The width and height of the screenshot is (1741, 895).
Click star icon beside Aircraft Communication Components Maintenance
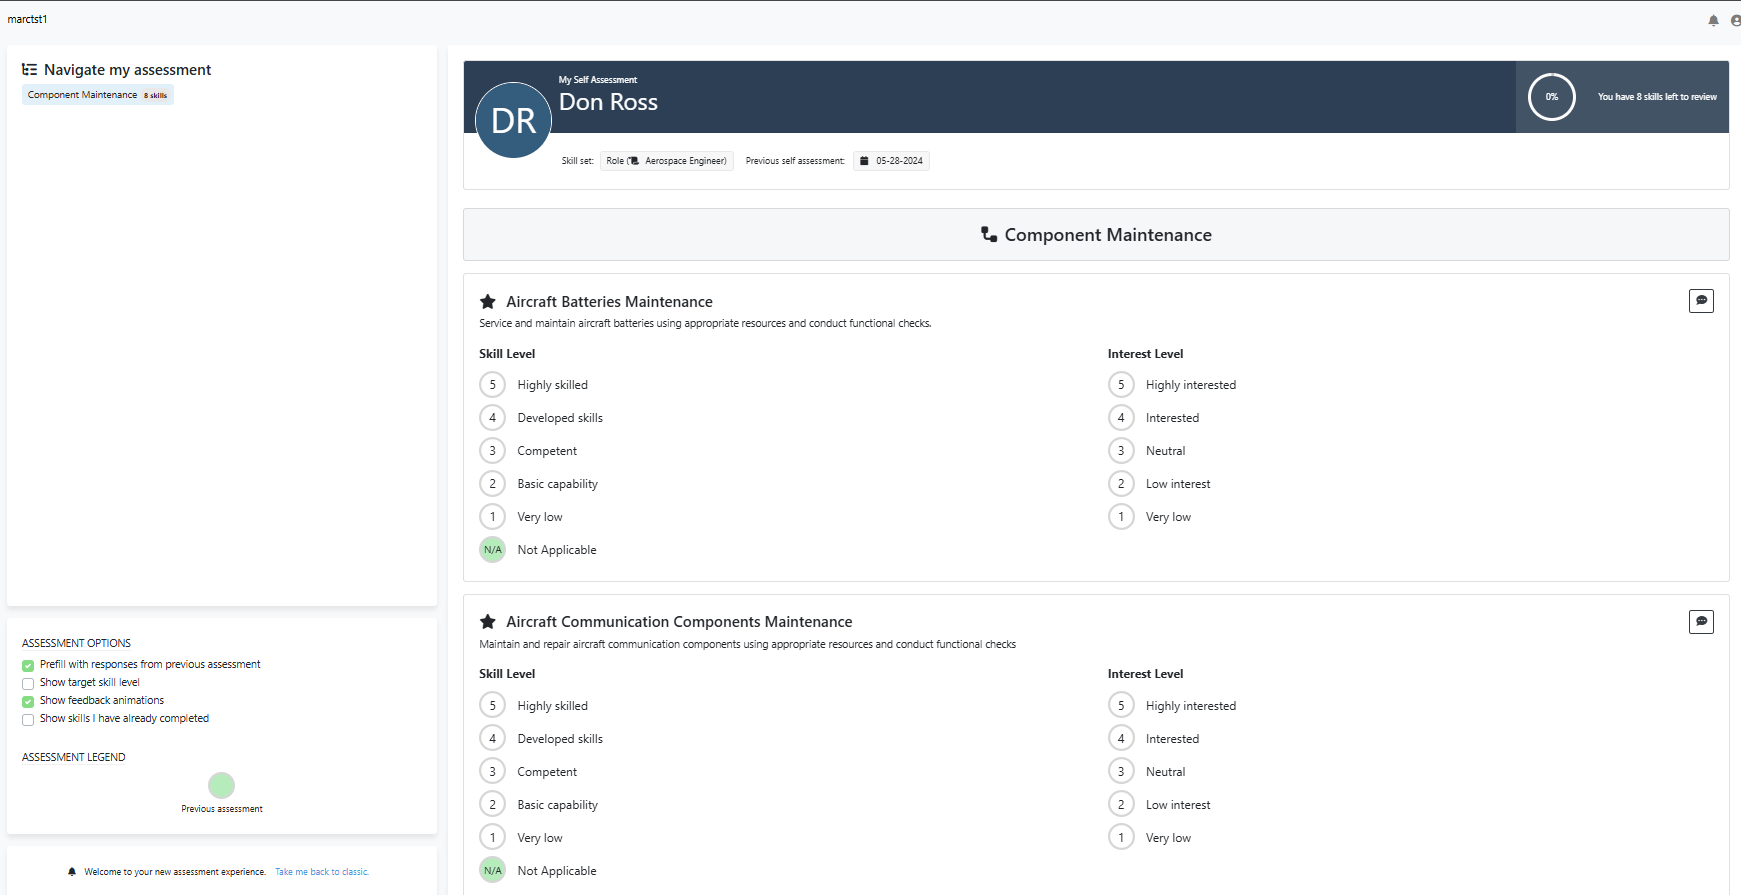click(x=488, y=622)
